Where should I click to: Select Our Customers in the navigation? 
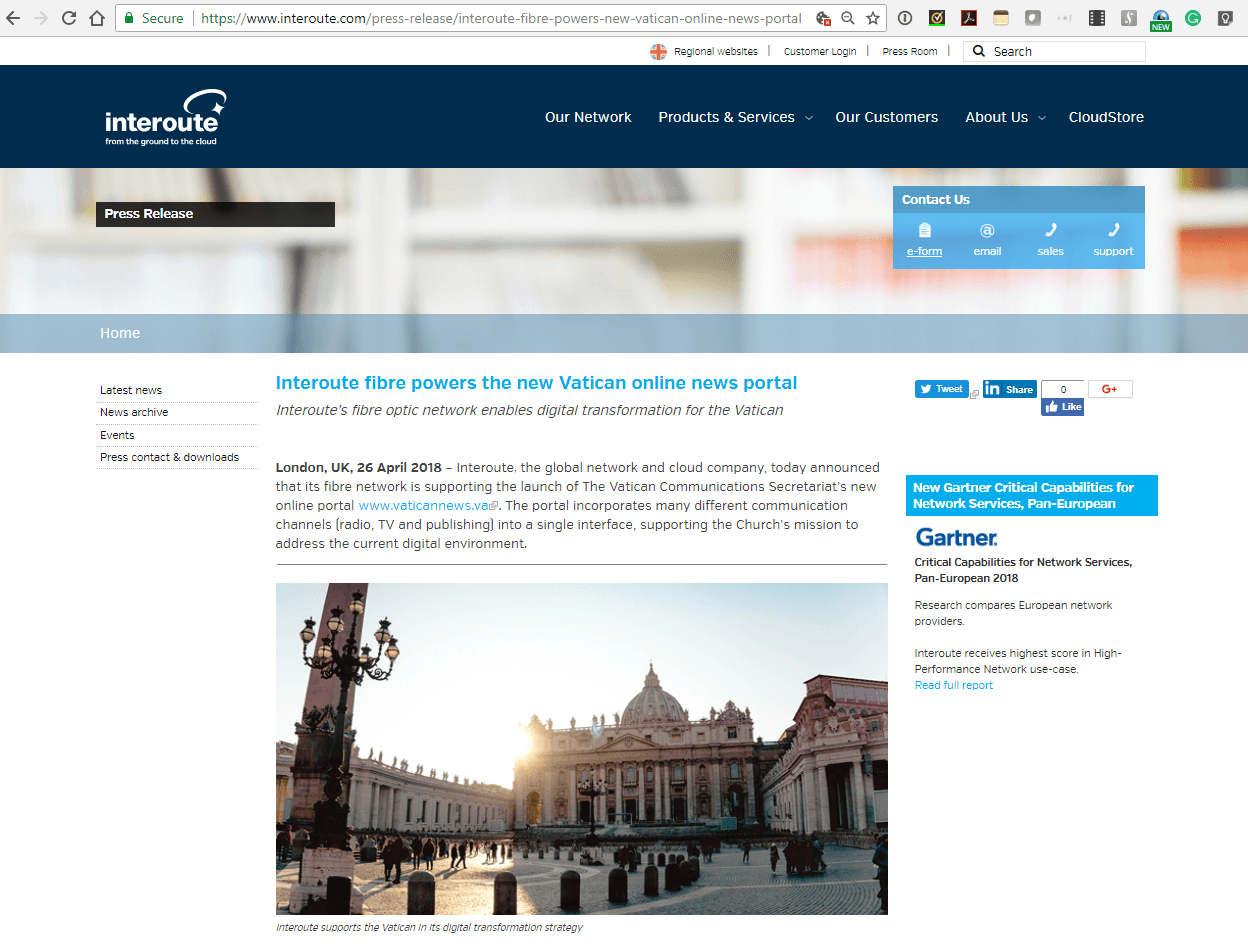886,117
